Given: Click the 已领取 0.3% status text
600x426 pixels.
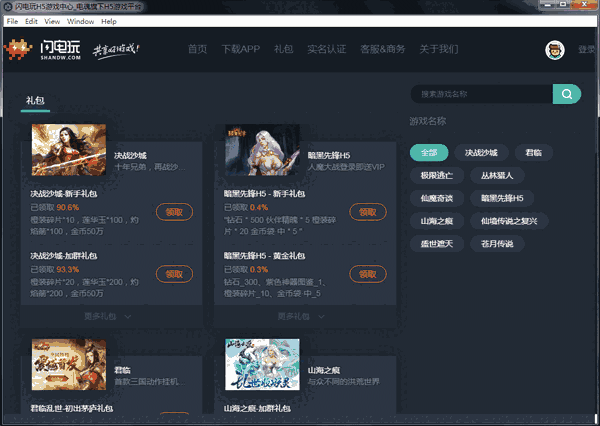Looking at the screenshot, I should coord(246,269).
